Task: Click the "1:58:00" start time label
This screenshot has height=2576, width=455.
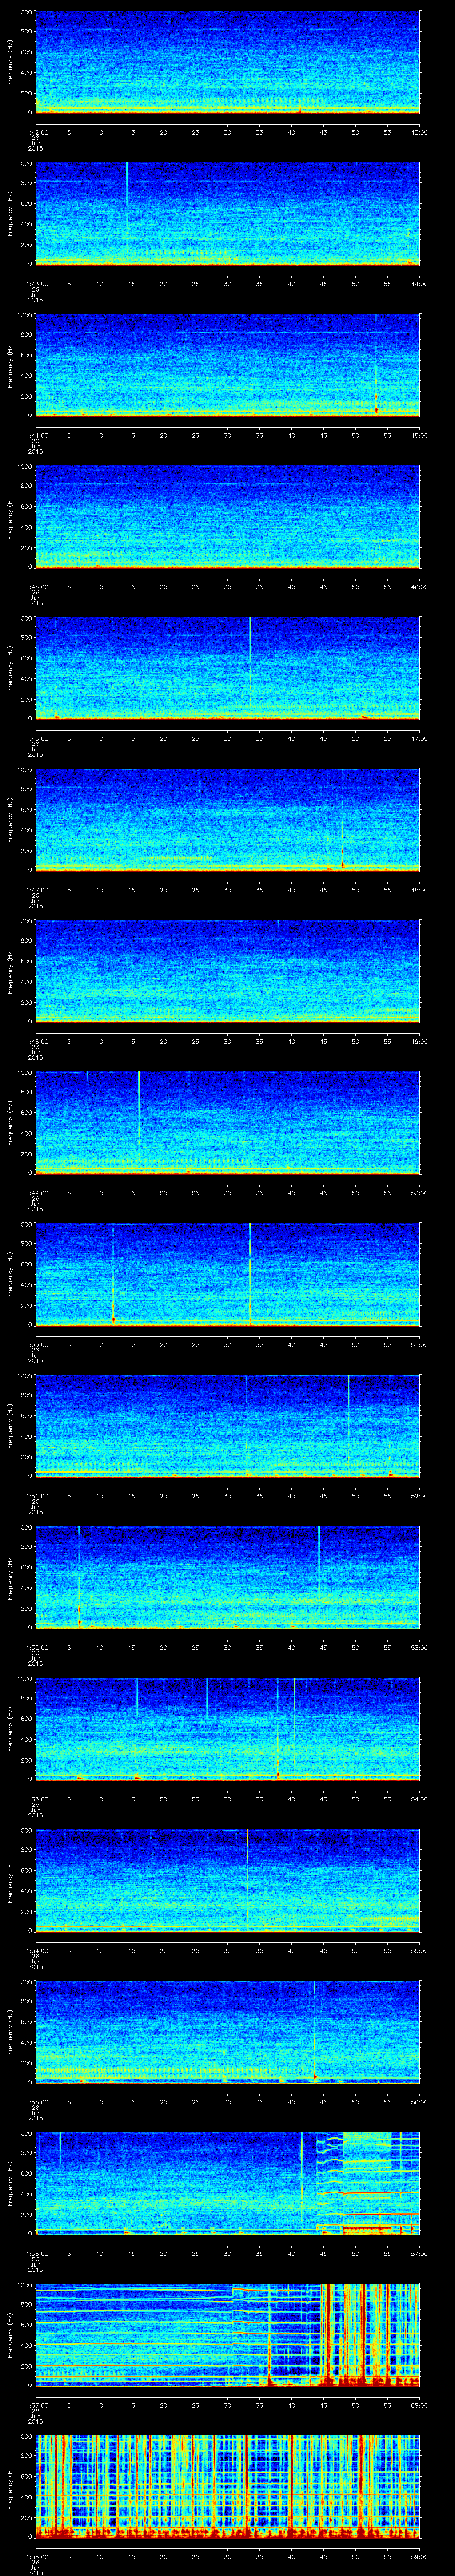Action: (35, 2556)
